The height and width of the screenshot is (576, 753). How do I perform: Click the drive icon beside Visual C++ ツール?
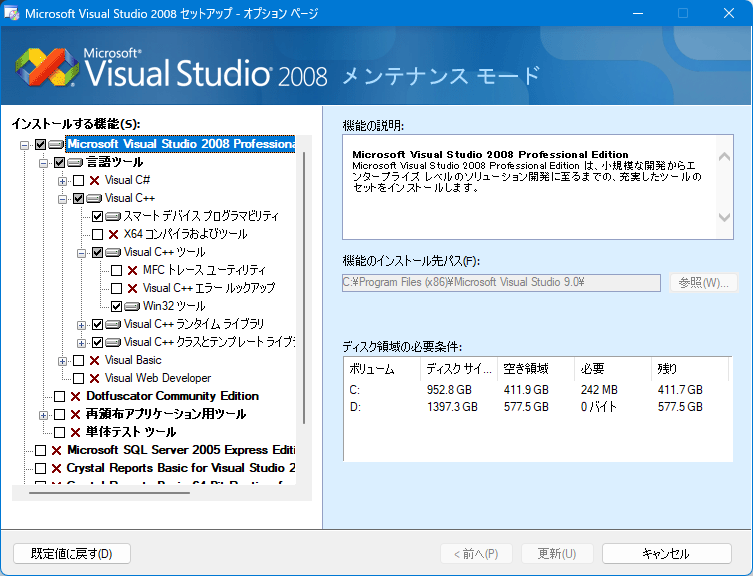click(x=113, y=253)
